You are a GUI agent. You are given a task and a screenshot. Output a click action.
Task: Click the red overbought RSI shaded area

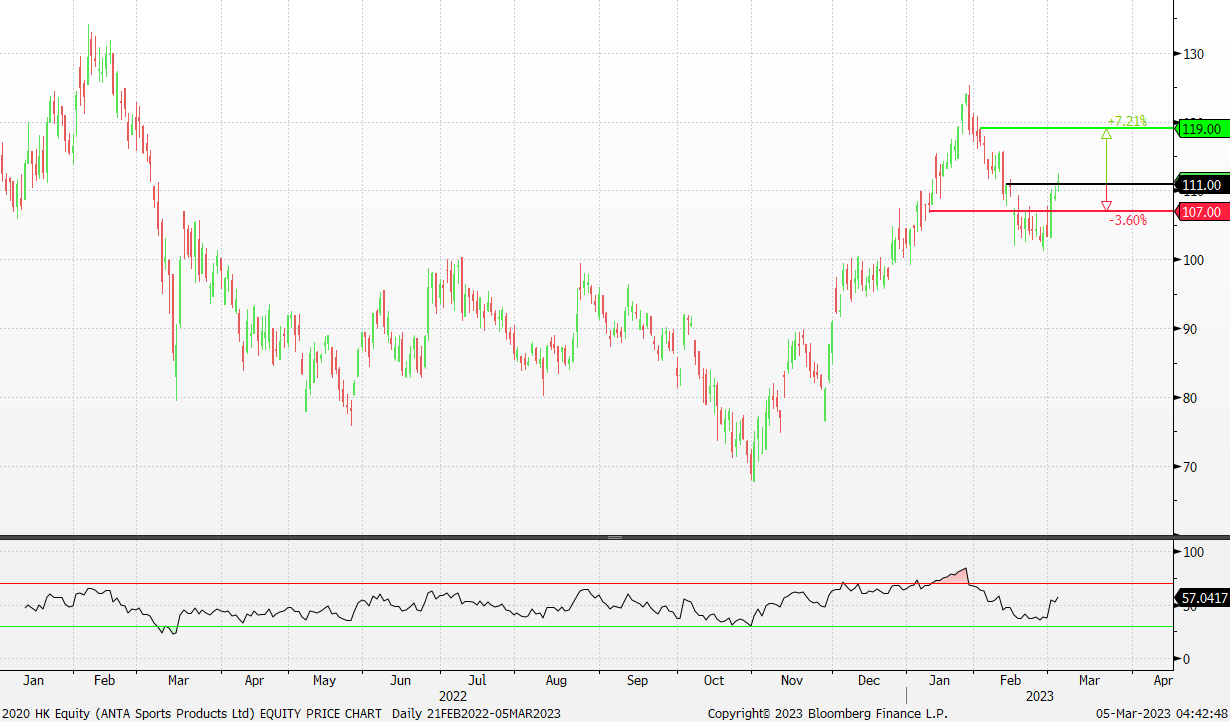point(955,577)
